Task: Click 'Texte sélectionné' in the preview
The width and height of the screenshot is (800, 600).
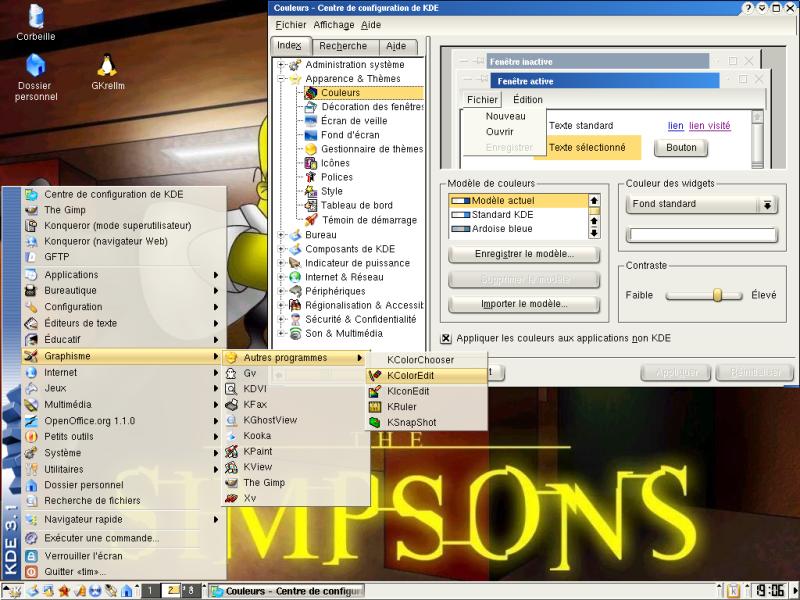Action: 587,147
